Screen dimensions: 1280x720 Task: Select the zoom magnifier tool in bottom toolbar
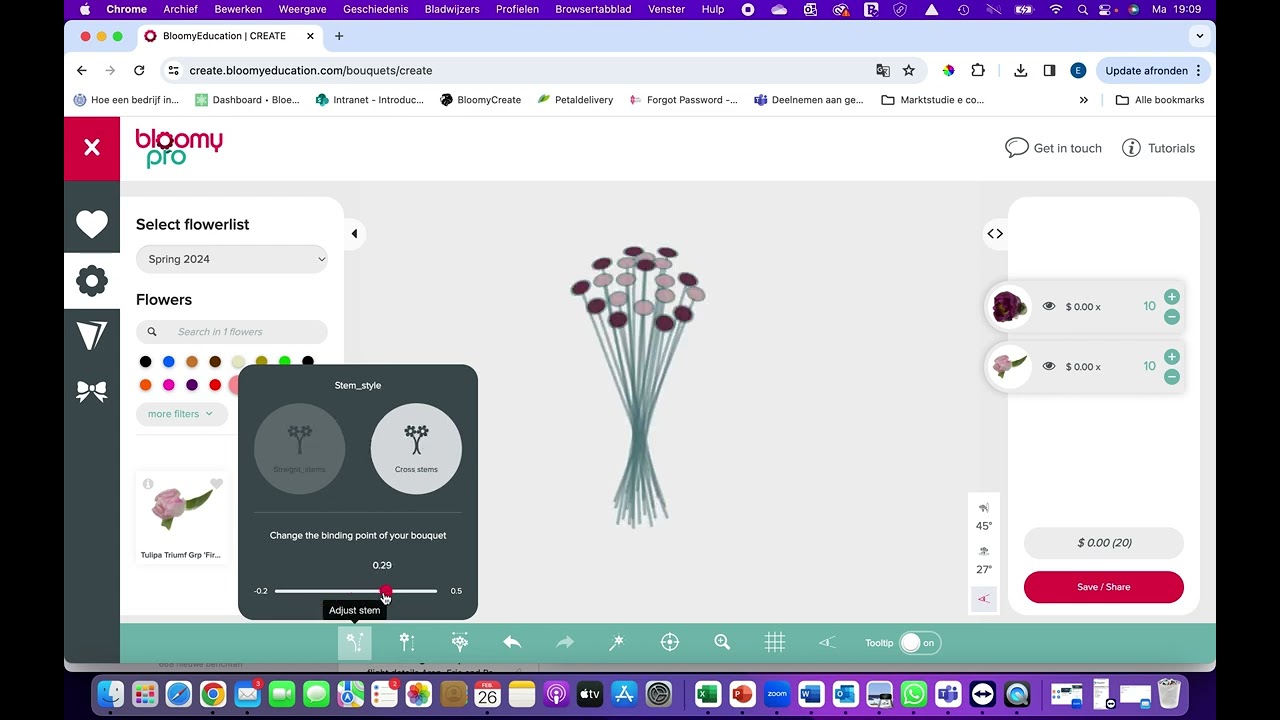point(722,643)
